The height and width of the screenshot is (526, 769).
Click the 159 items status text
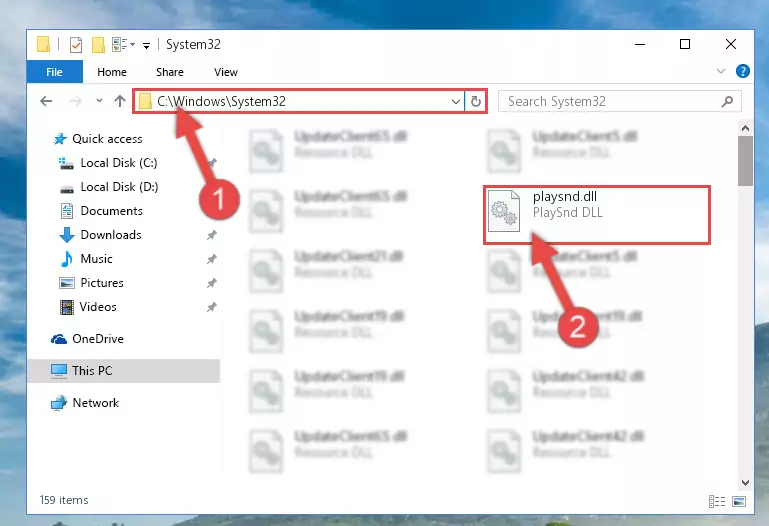pyautogui.click(x=64, y=500)
